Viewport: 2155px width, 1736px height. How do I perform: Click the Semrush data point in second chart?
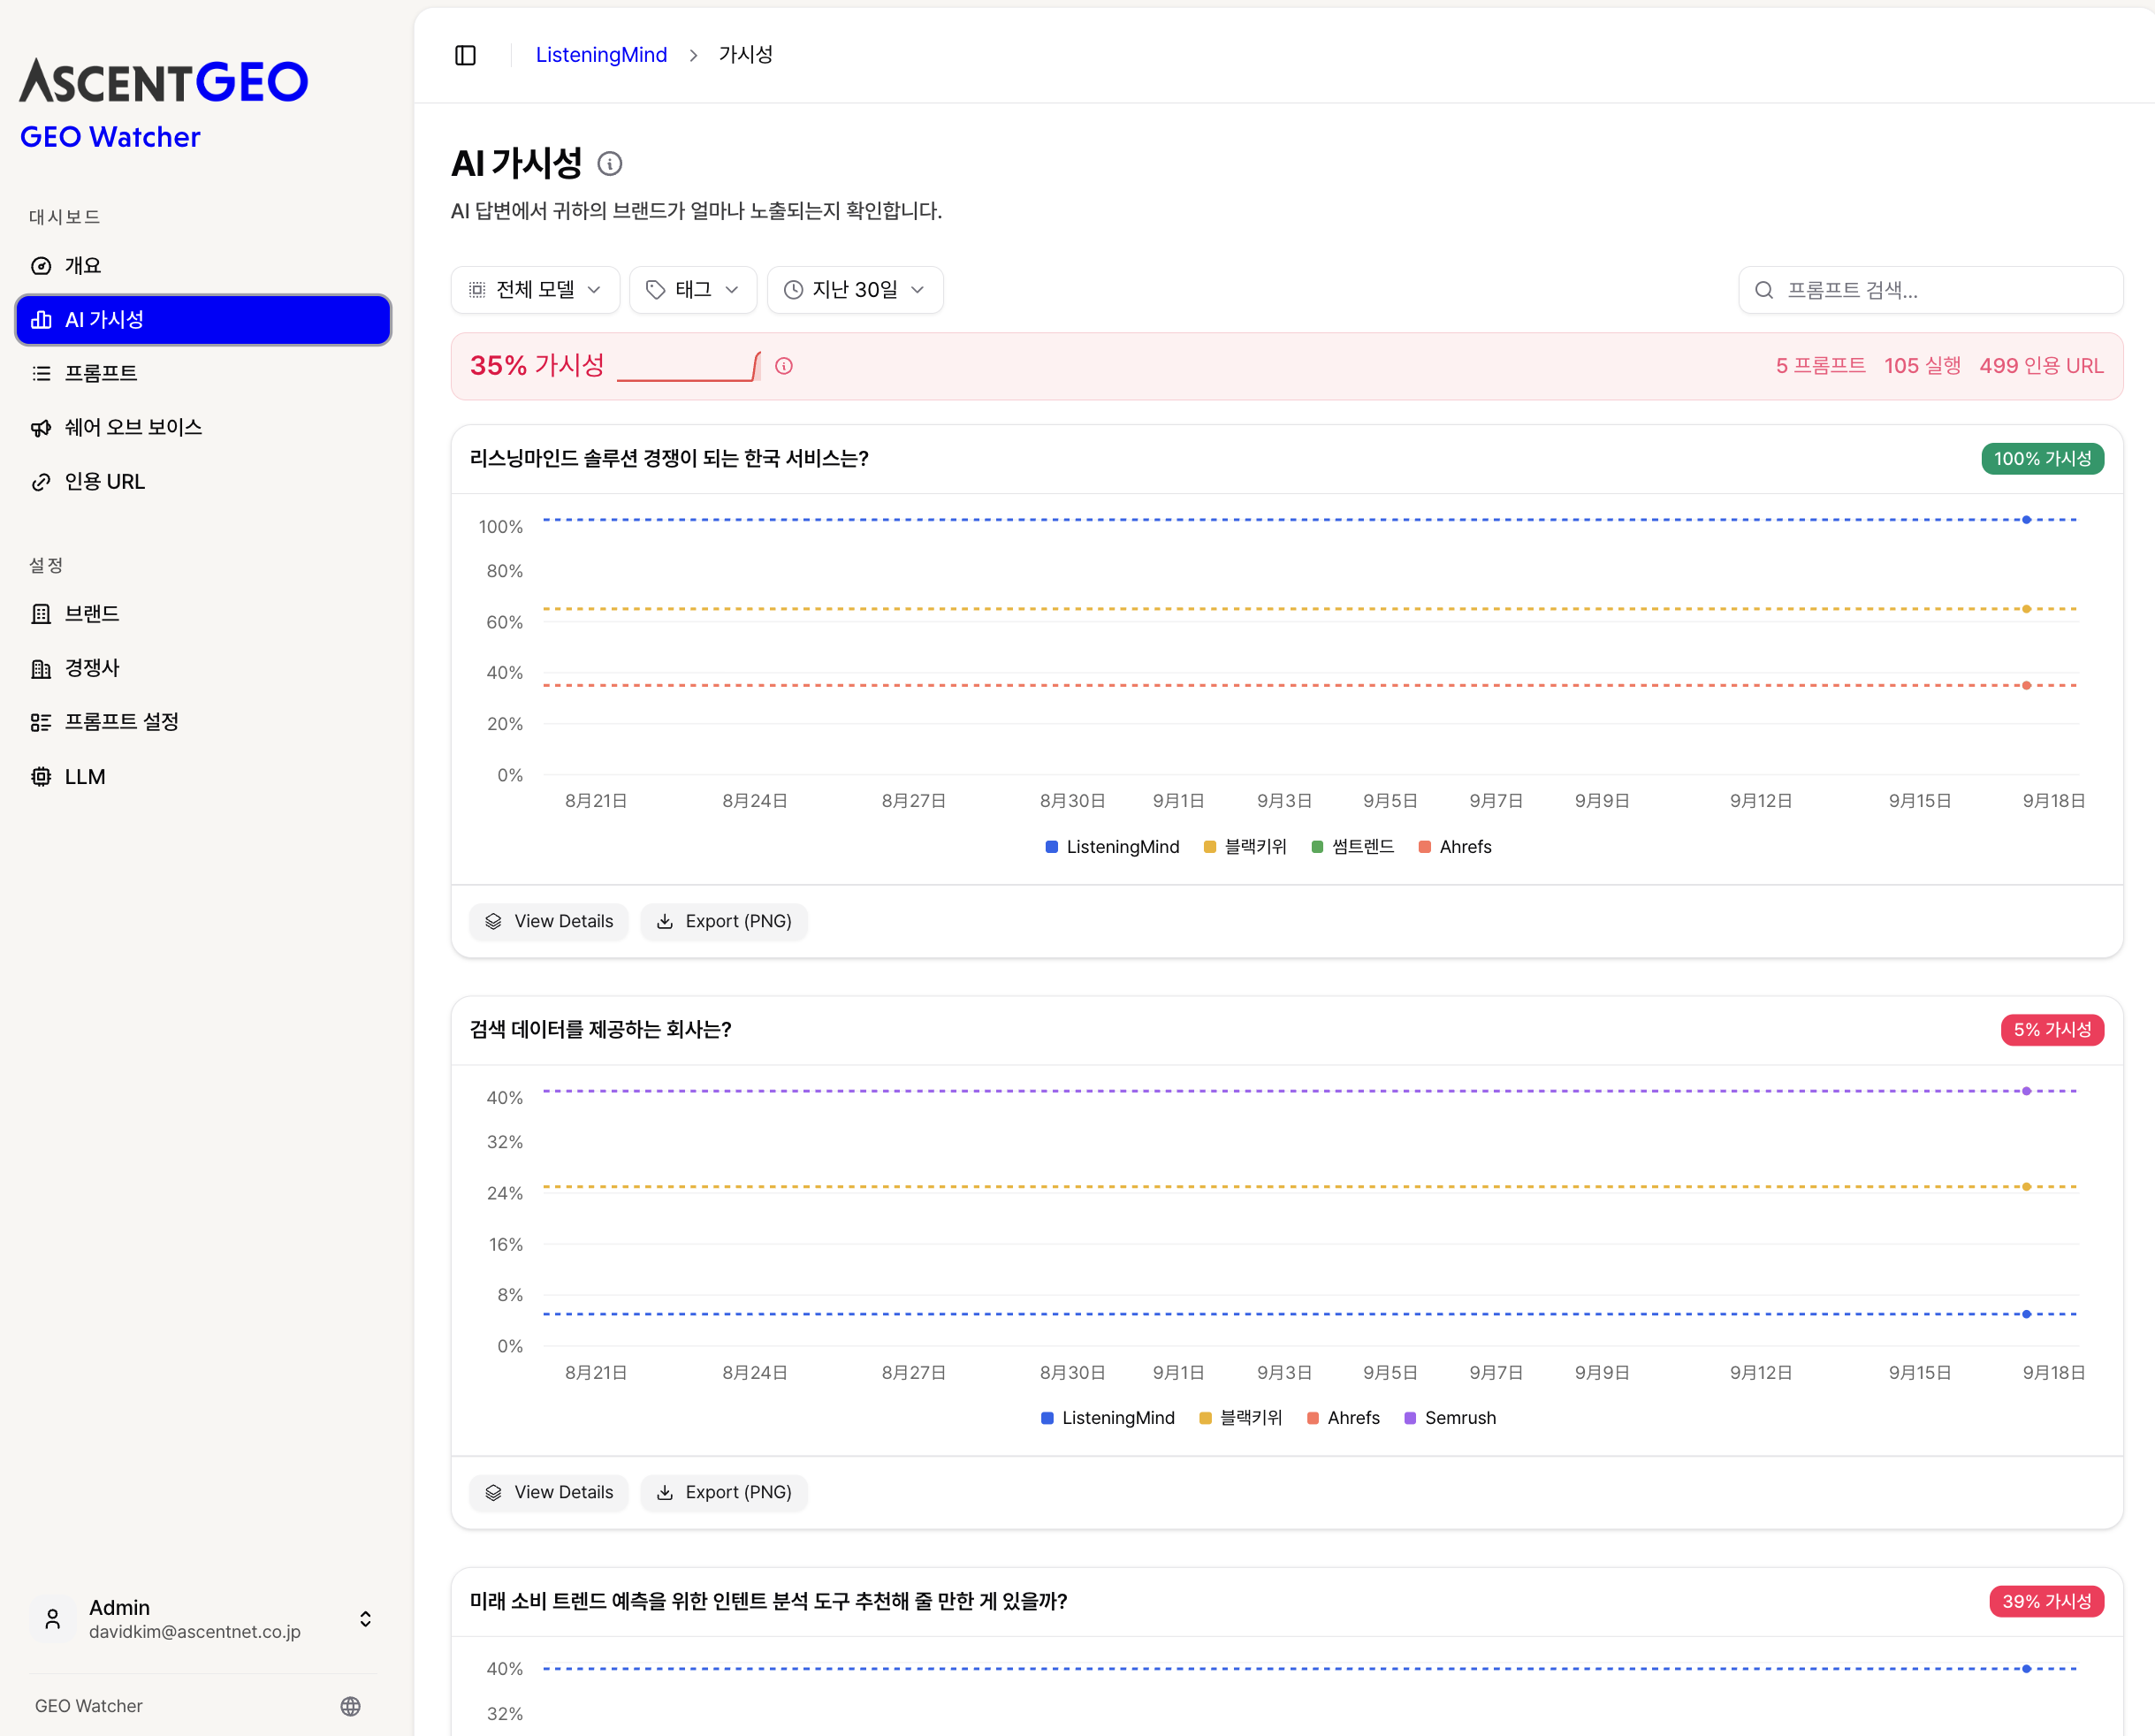2026,1091
